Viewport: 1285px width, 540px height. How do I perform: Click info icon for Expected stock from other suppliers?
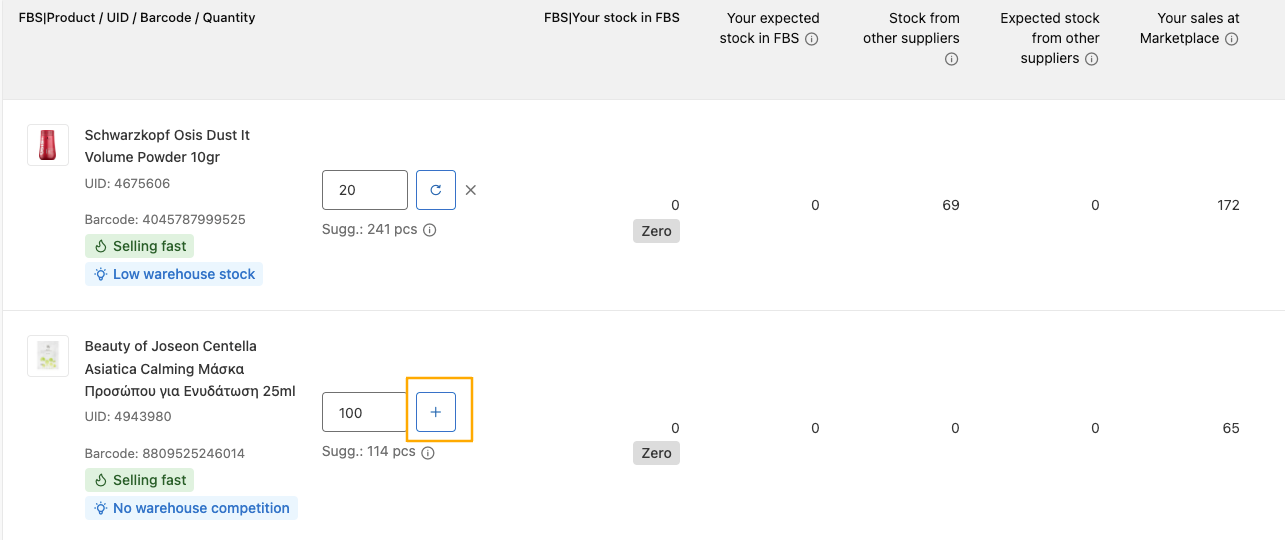pyautogui.click(x=1092, y=59)
